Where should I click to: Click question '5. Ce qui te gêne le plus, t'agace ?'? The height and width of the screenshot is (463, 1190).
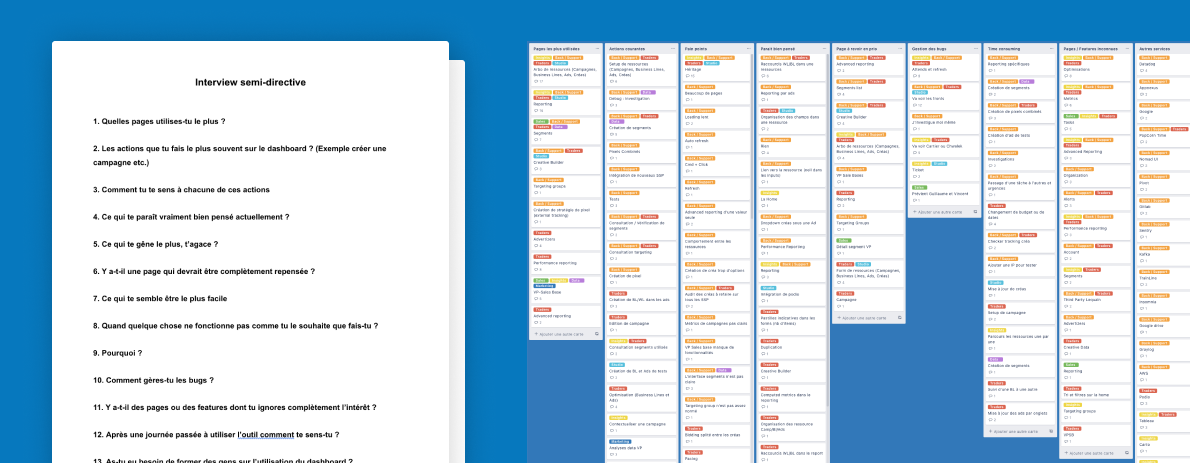pos(156,244)
